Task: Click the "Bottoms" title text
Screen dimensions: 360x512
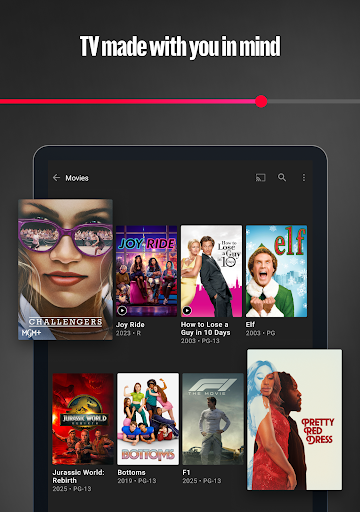Action: click(131, 473)
